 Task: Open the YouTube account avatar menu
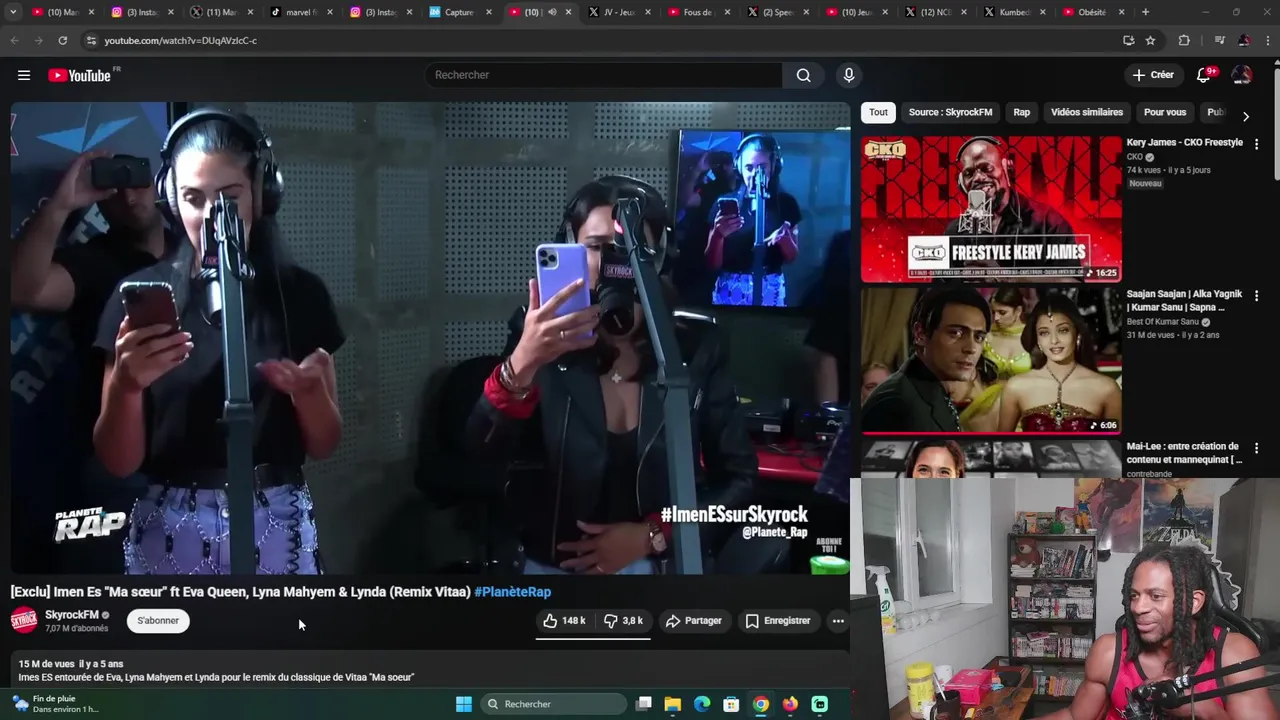pyautogui.click(x=1241, y=75)
